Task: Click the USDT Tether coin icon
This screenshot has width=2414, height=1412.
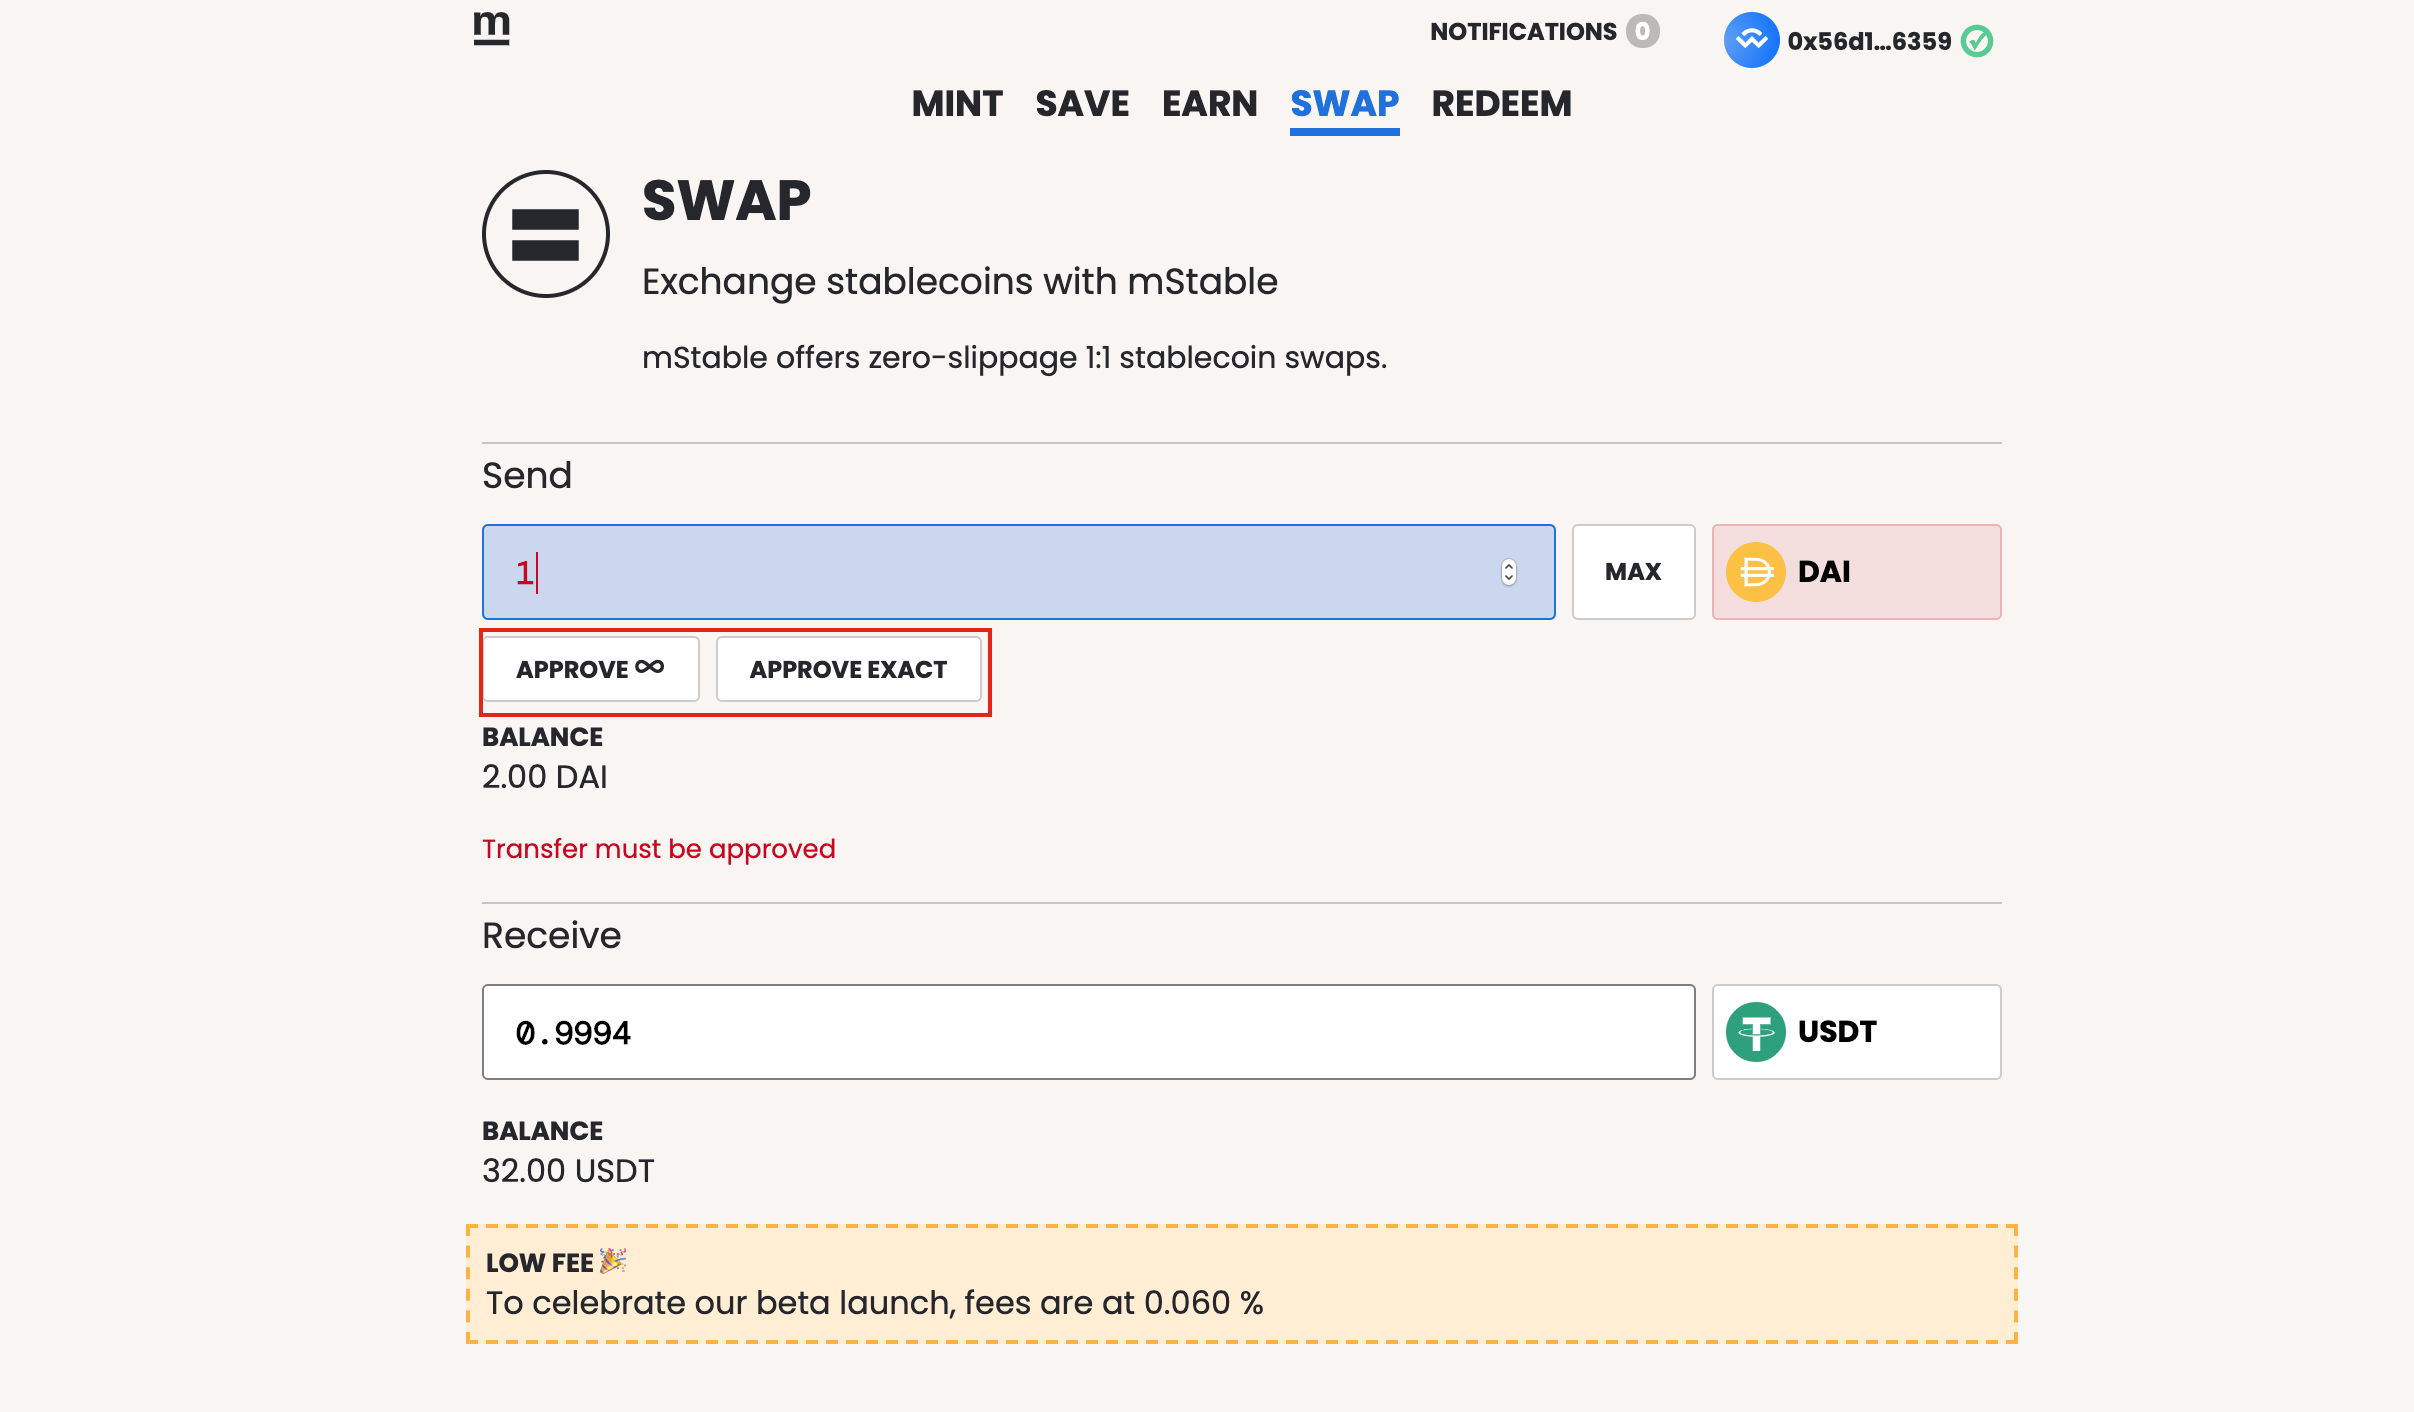Action: pos(1756,1032)
